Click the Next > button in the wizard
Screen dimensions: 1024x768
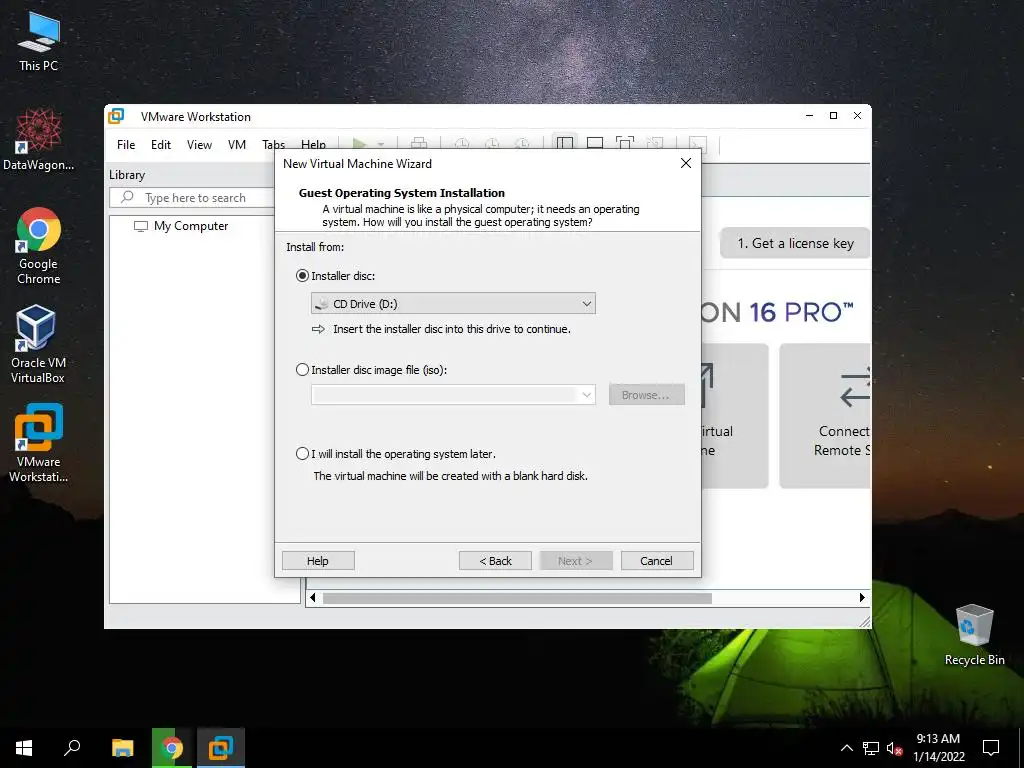[575, 560]
